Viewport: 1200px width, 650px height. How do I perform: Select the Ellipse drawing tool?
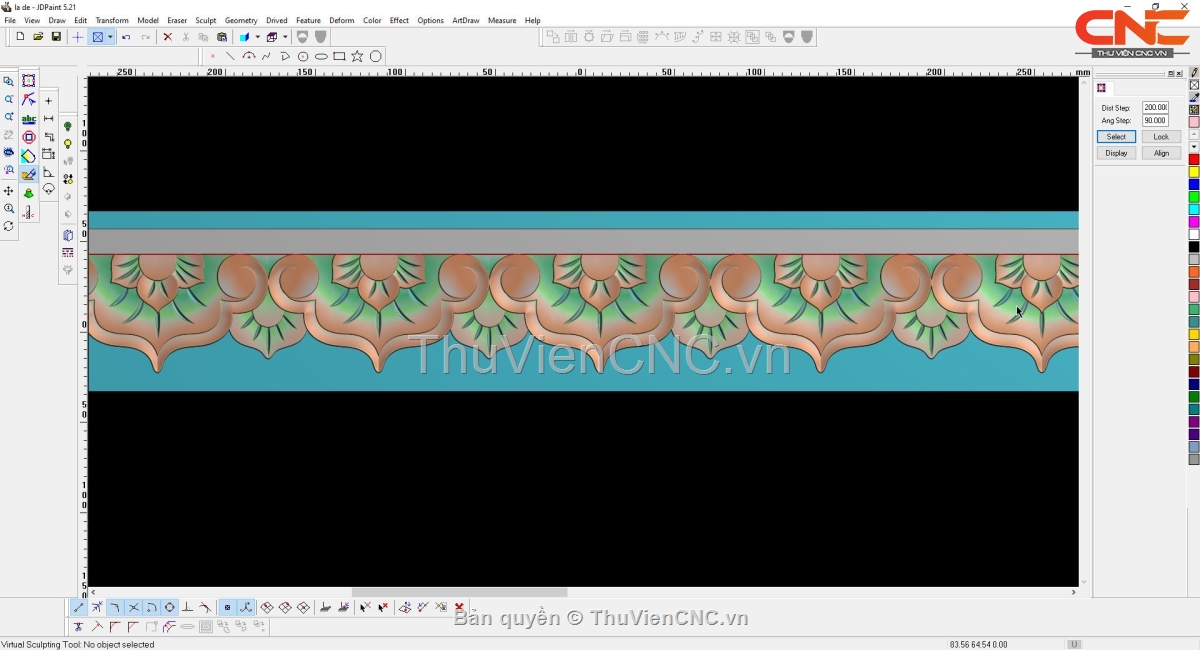[x=321, y=56]
